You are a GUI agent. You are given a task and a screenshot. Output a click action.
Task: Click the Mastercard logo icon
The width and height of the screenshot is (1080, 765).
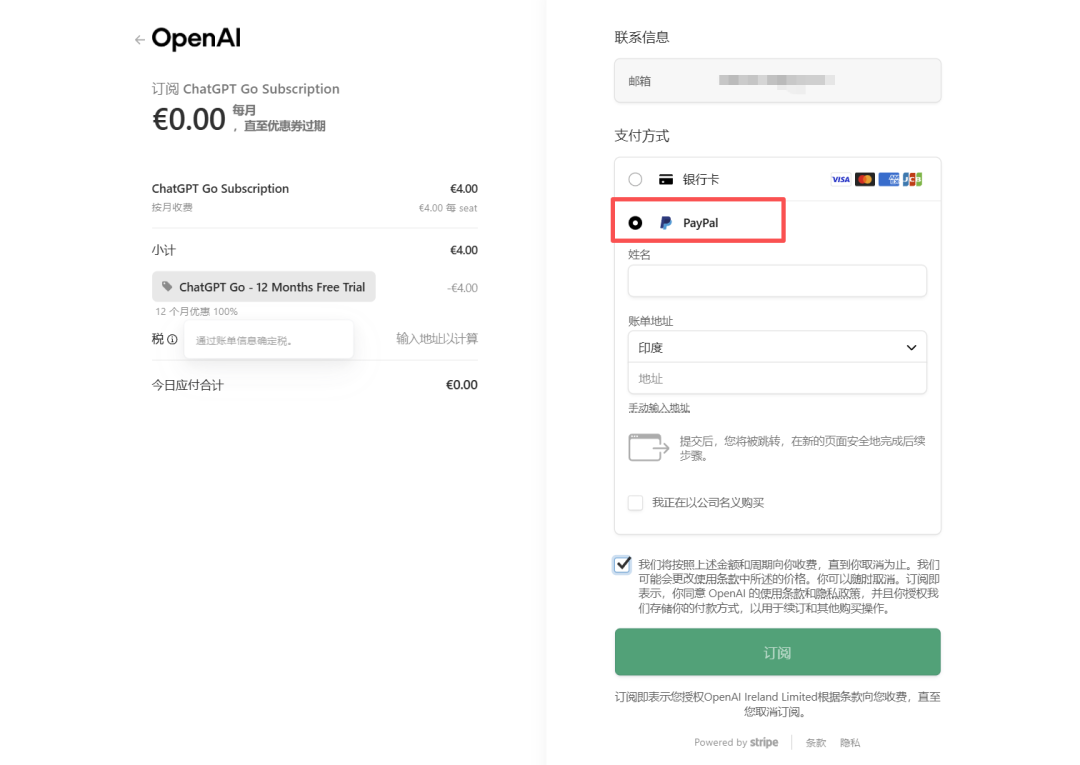864,179
